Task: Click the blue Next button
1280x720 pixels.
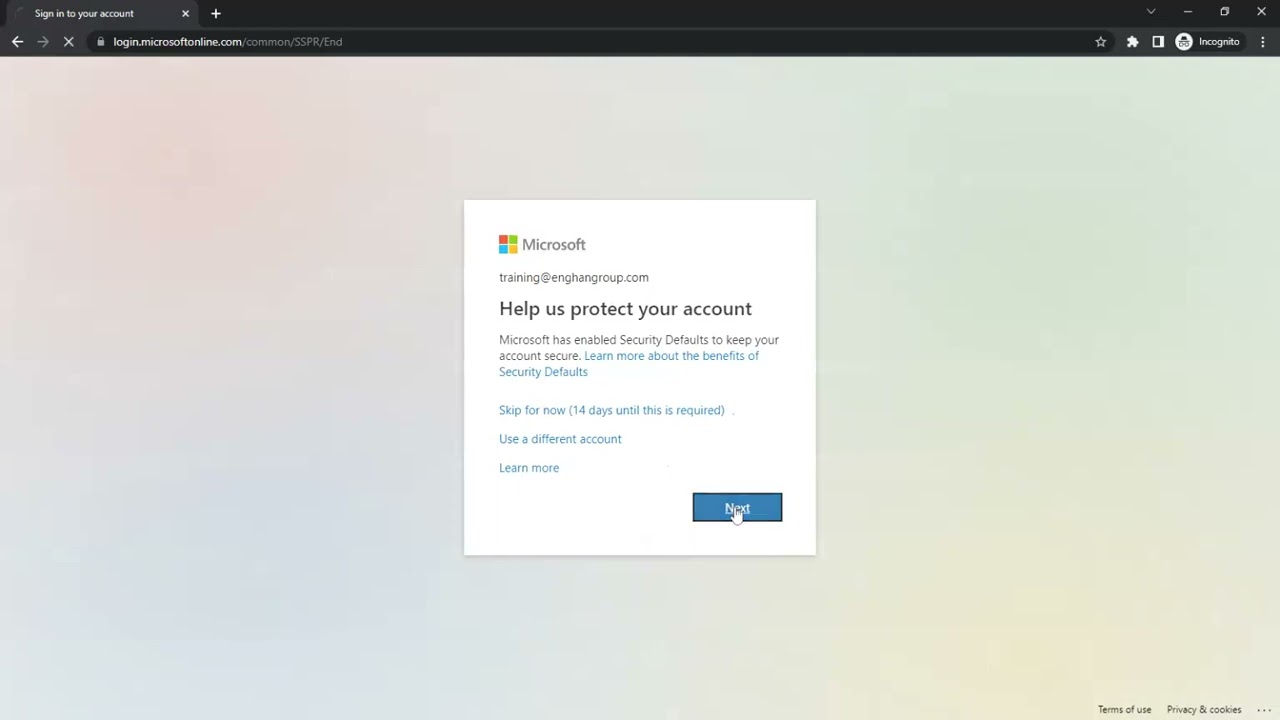Action: pyautogui.click(x=737, y=507)
